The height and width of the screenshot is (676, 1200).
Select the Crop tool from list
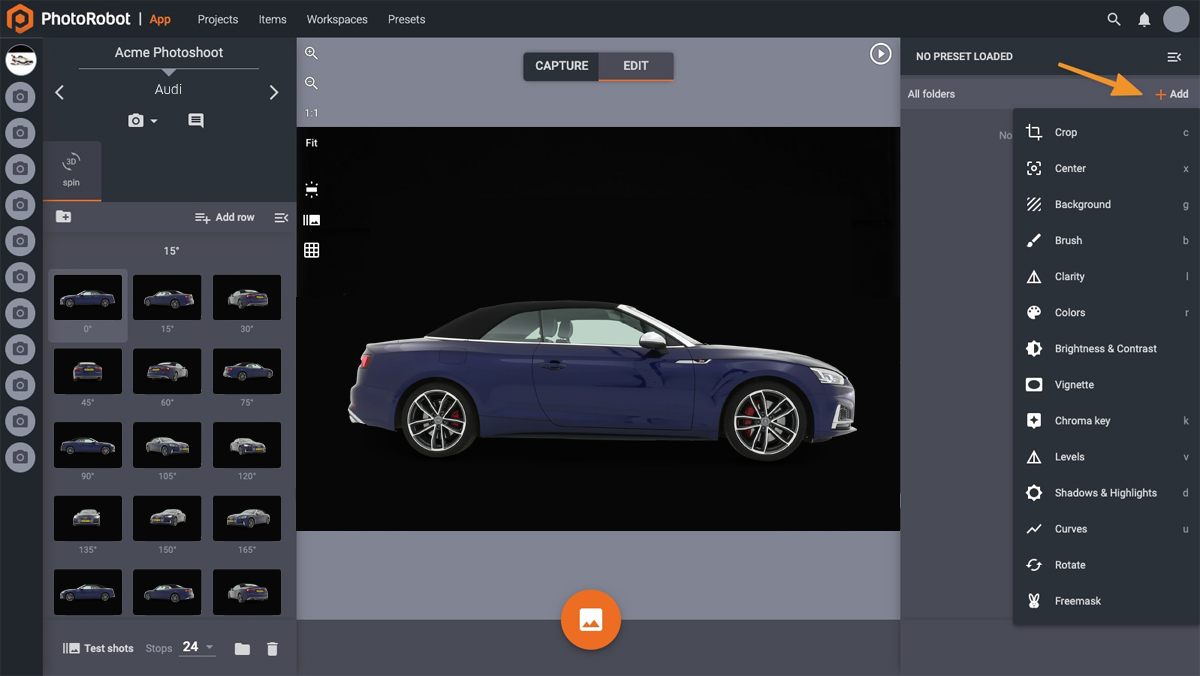point(1065,132)
